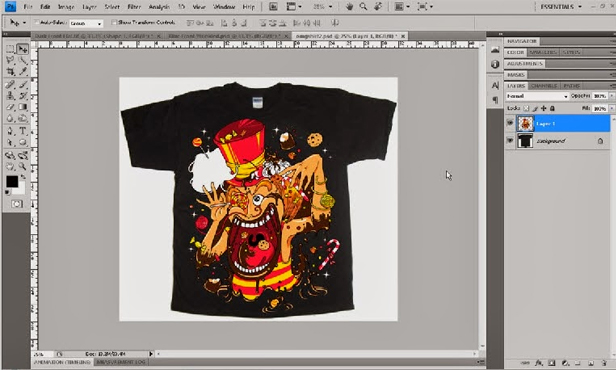The image size is (616, 370).
Task: Select the Shape tool
Action: 22,142
